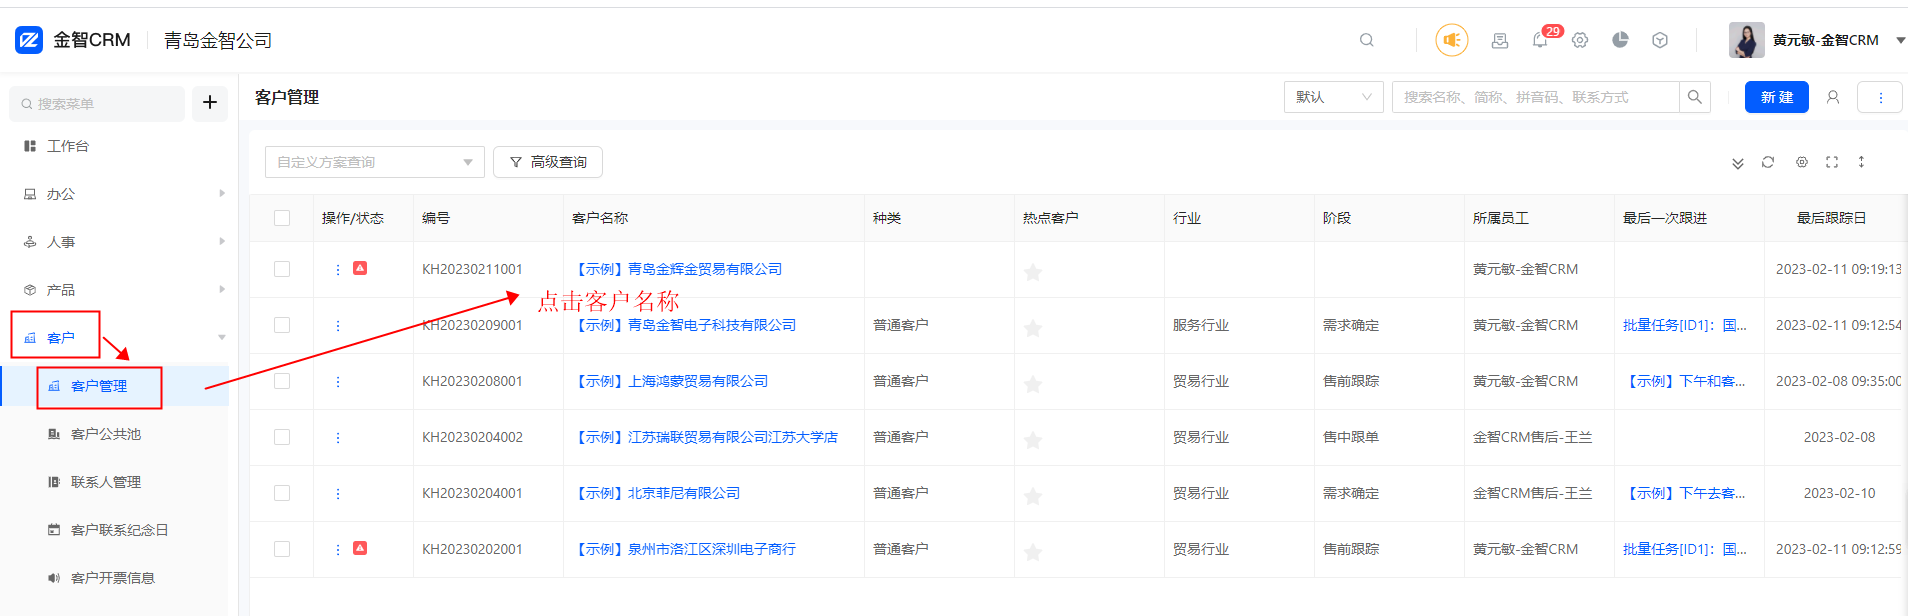Viewport: 1908px width, 616px height.
Task: Click the 搜索菜单 input field
Action: pyautogui.click(x=97, y=104)
